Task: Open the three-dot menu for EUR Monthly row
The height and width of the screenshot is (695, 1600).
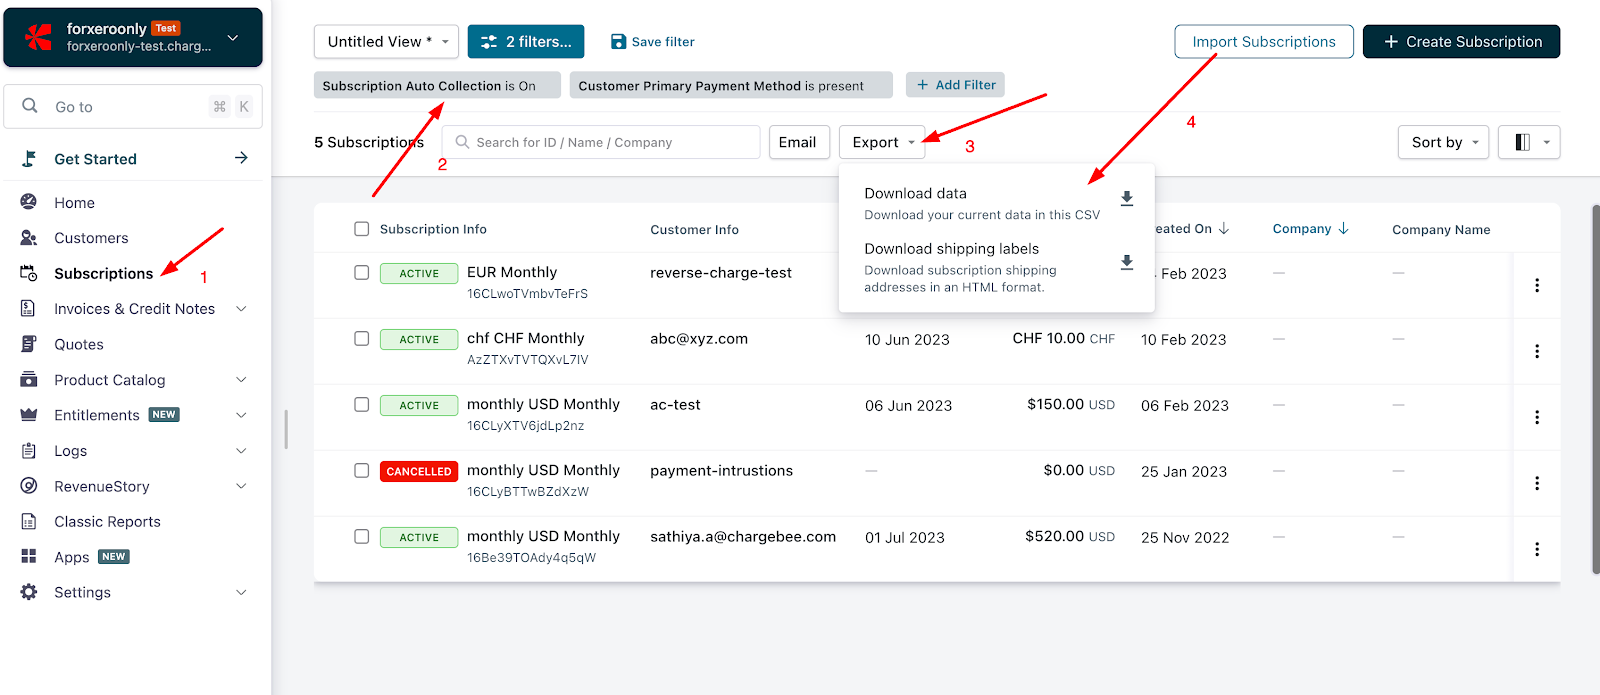Action: point(1537,285)
